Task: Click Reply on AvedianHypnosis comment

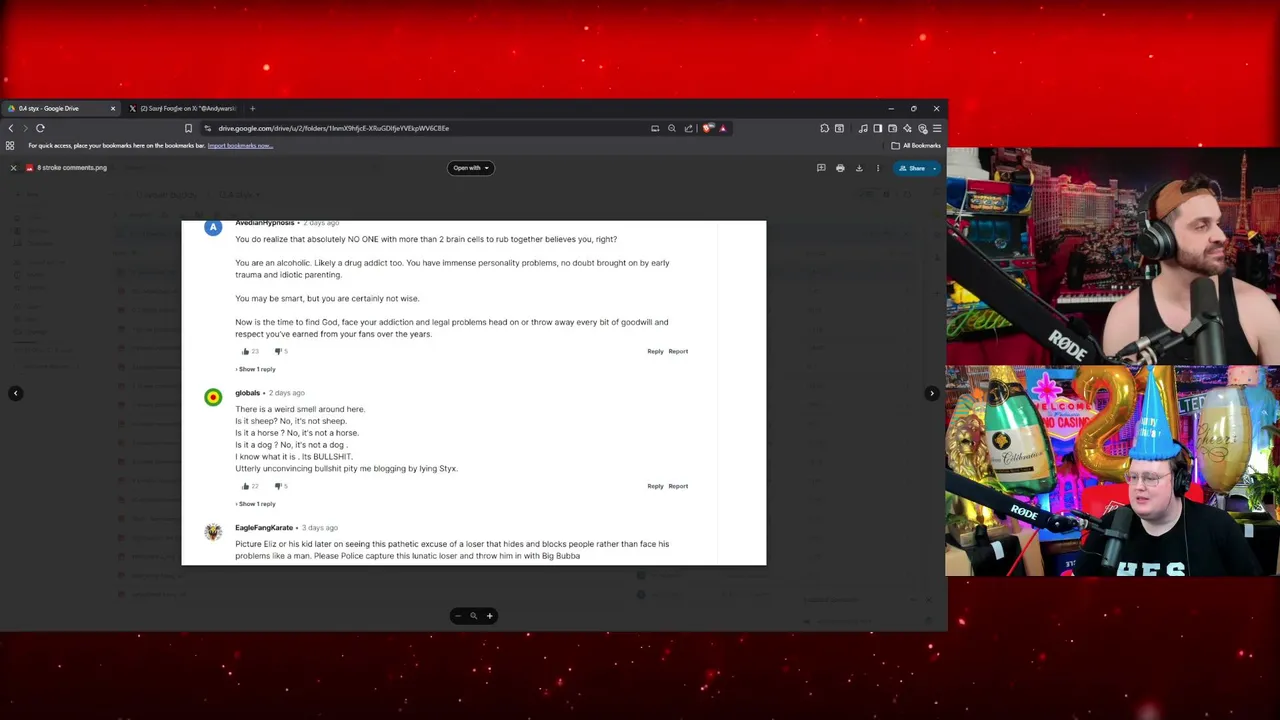Action: (655, 351)
